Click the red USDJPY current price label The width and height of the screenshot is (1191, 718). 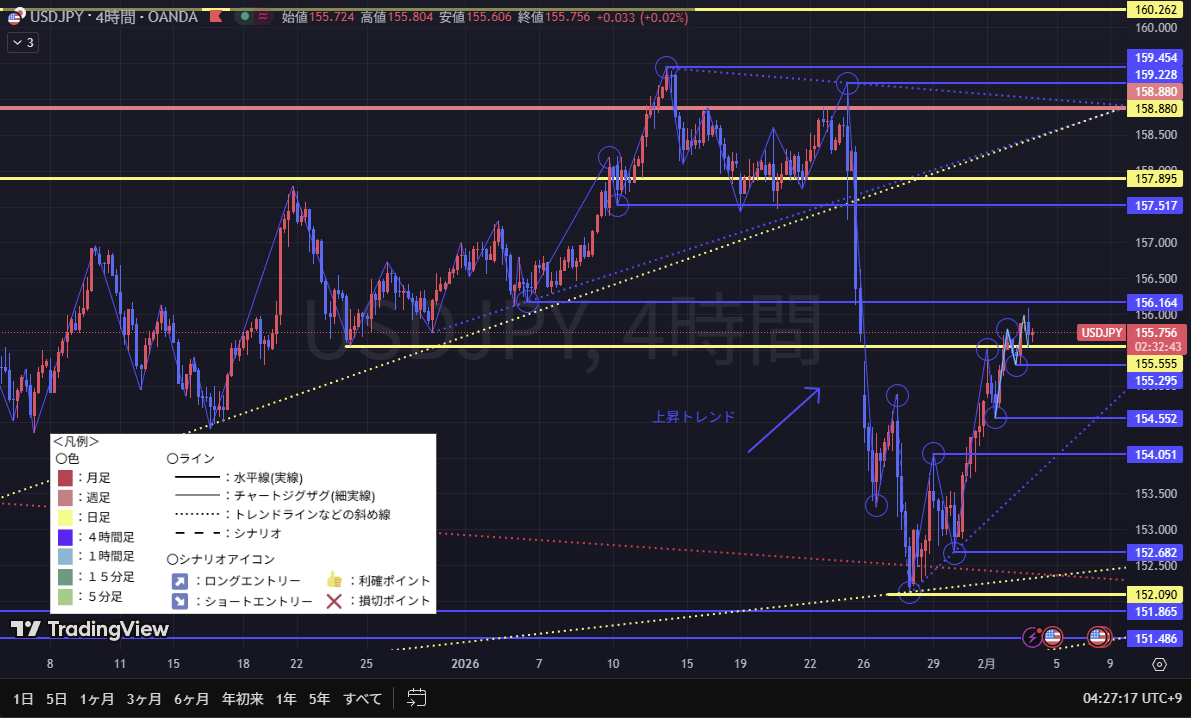(1101, 333)
